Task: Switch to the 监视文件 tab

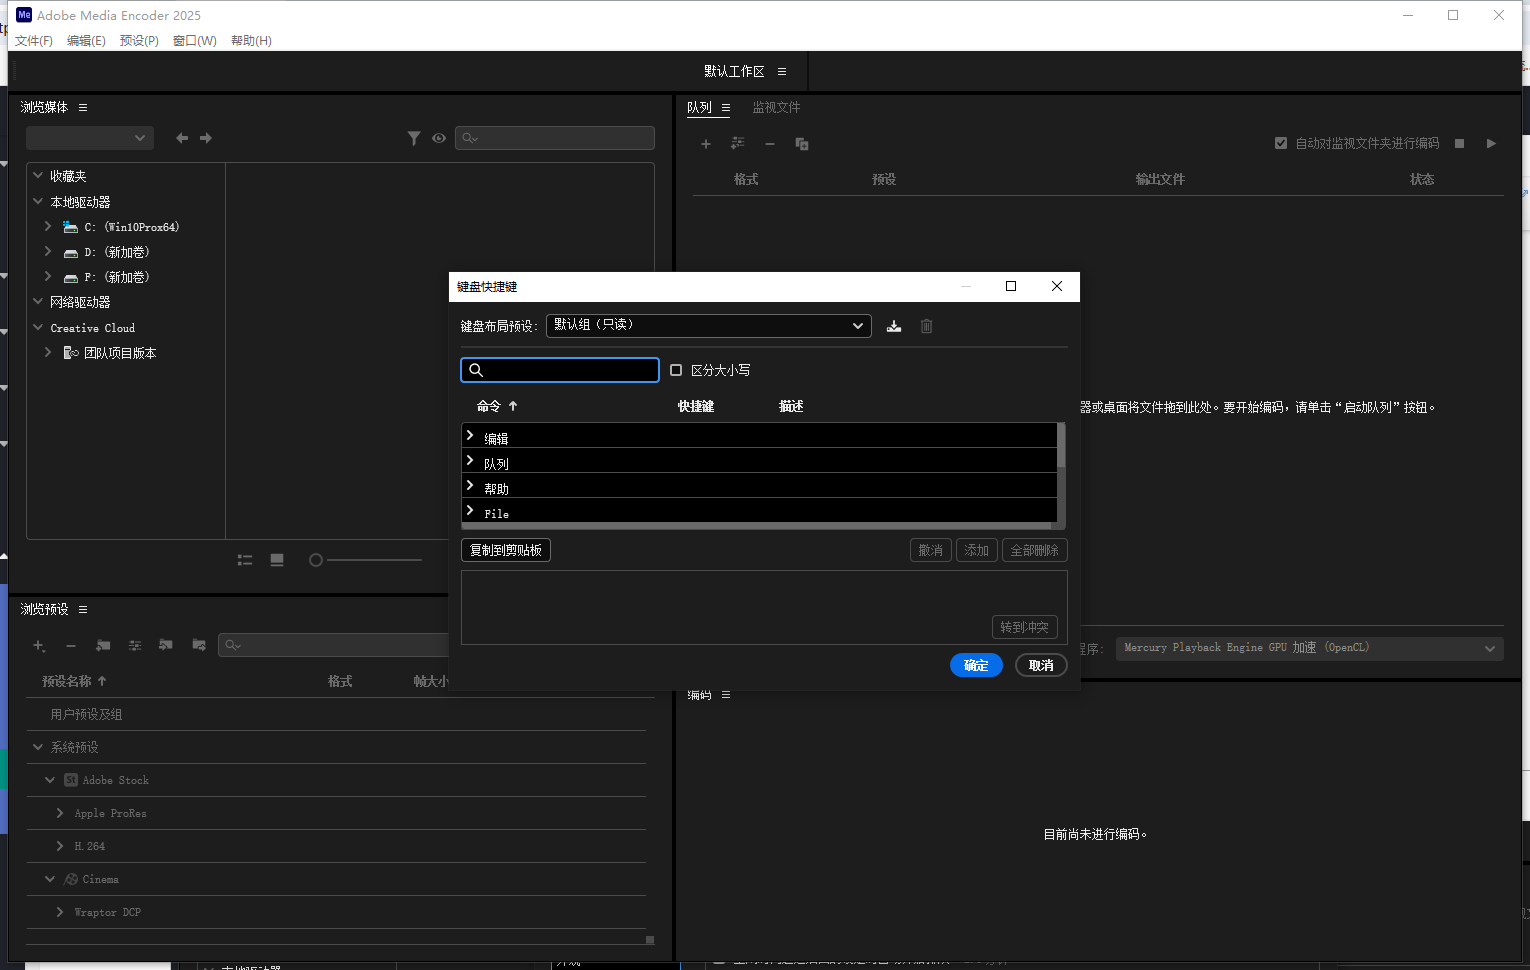Action: 776,108
